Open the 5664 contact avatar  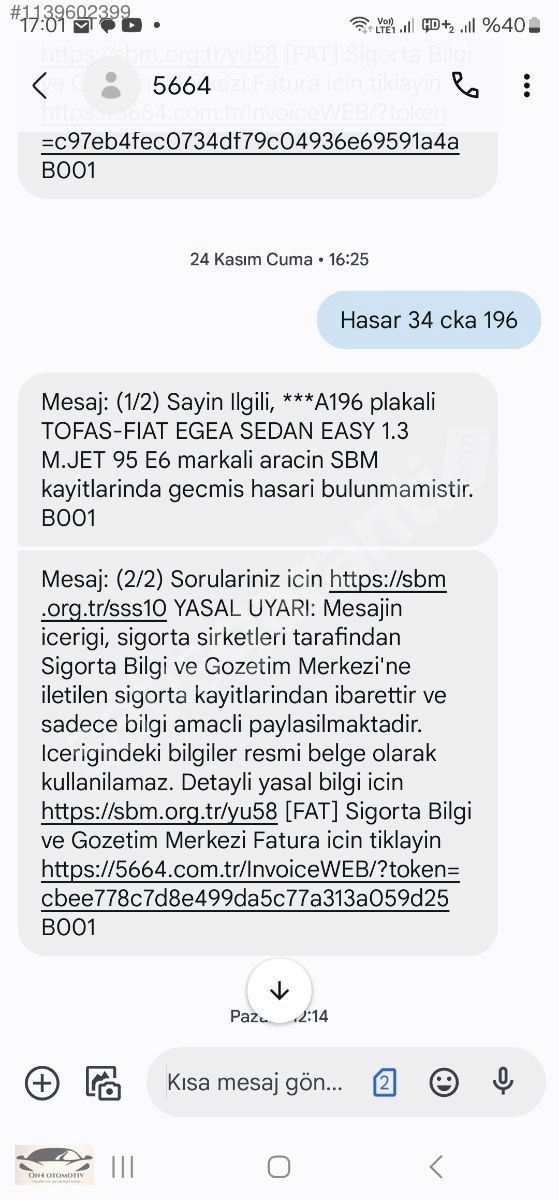pos(111,85)
